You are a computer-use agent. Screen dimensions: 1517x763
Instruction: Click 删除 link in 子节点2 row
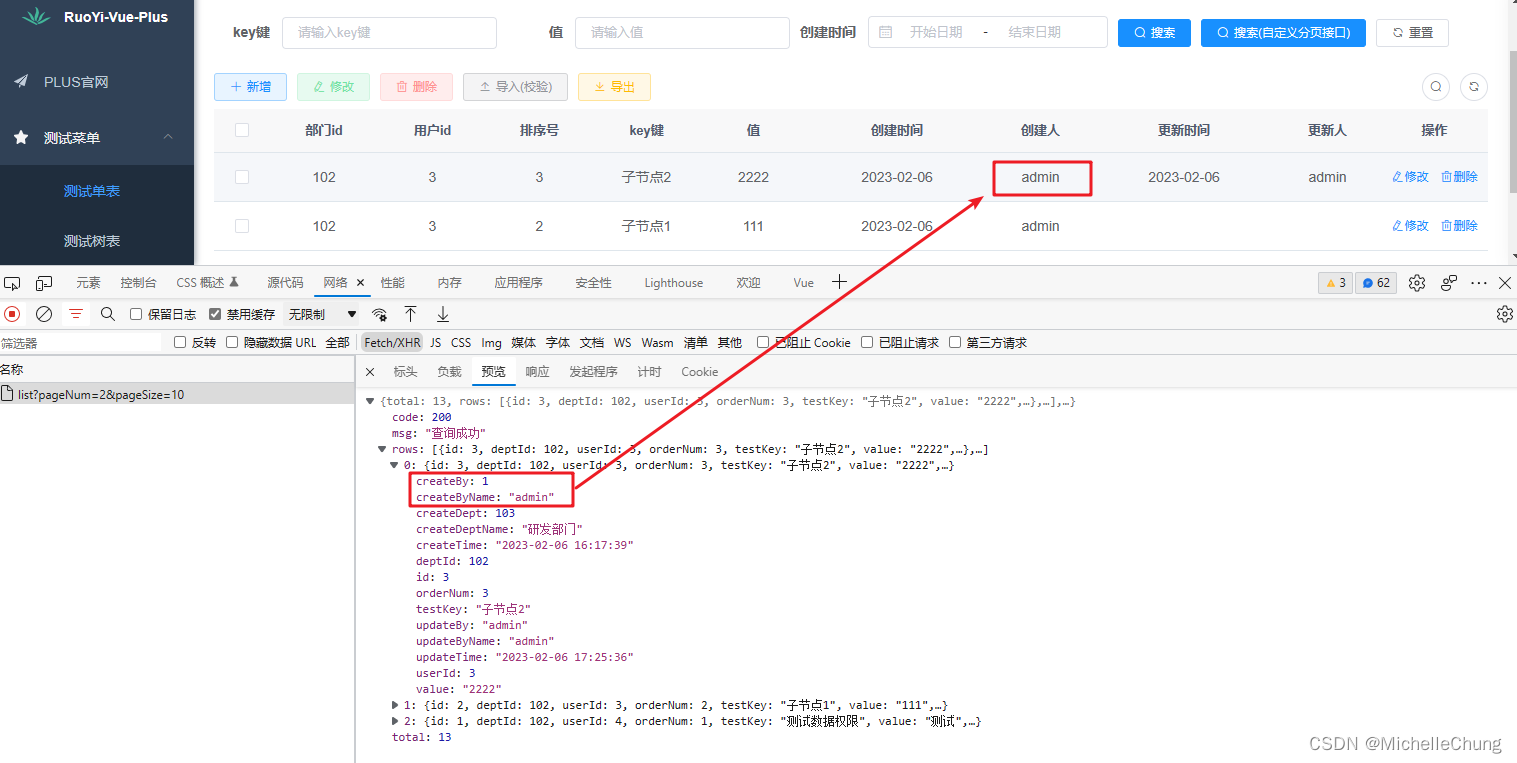1459,177
